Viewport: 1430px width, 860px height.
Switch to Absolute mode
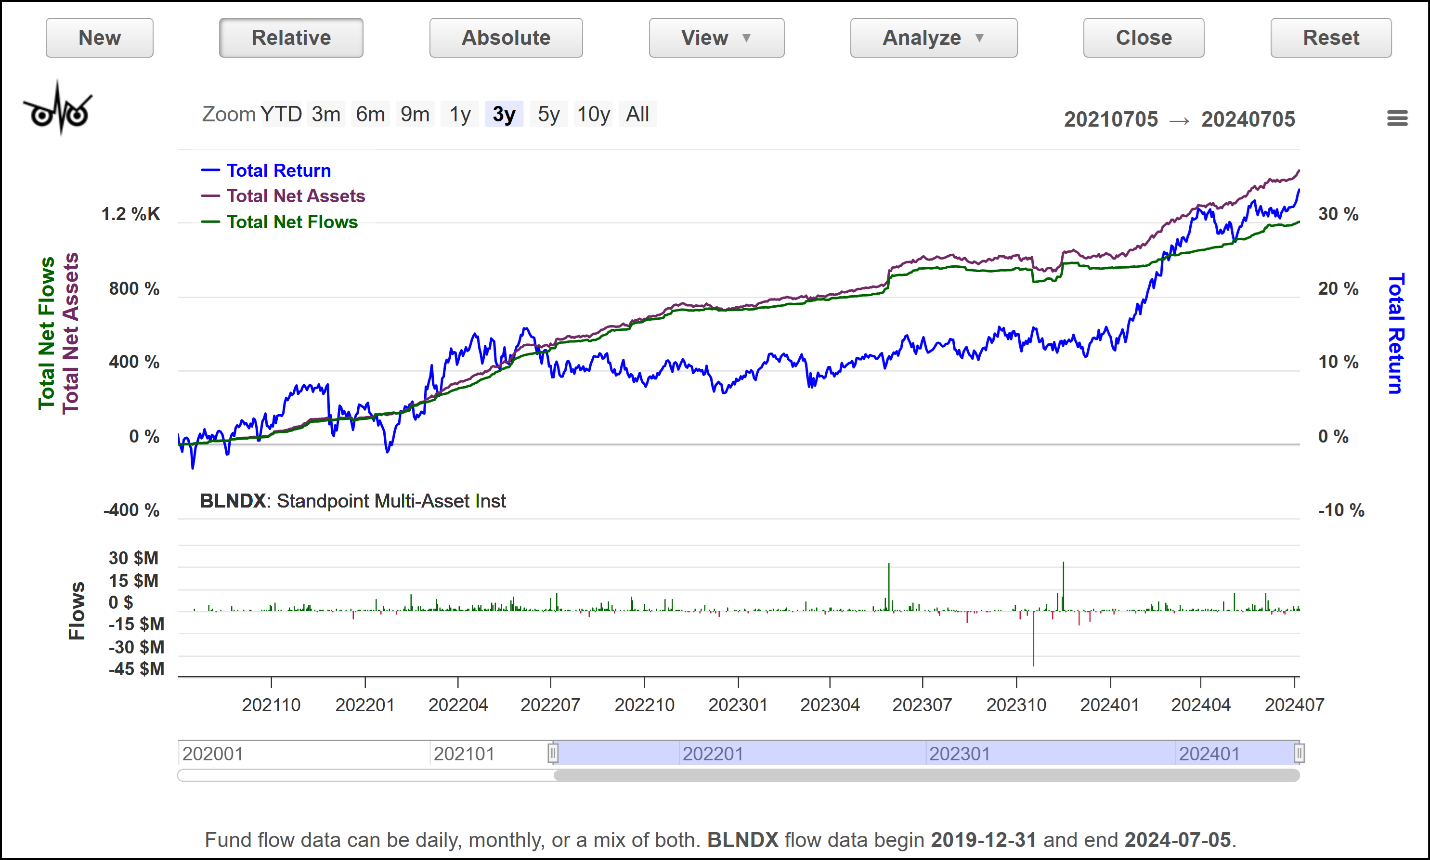[x=506, y=38]
